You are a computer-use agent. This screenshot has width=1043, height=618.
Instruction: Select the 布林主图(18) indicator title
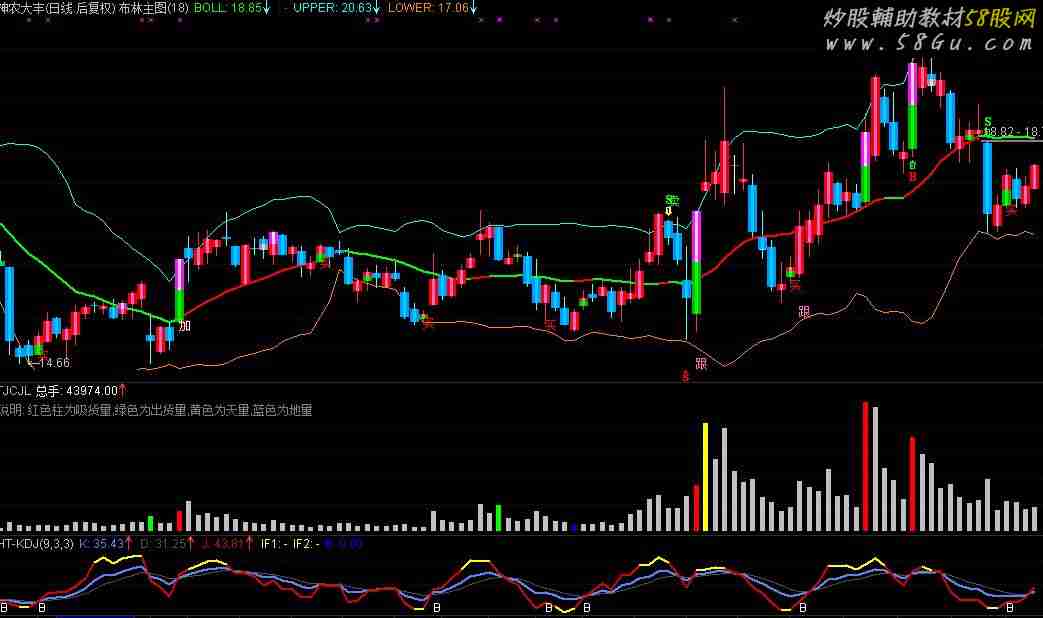153,7
